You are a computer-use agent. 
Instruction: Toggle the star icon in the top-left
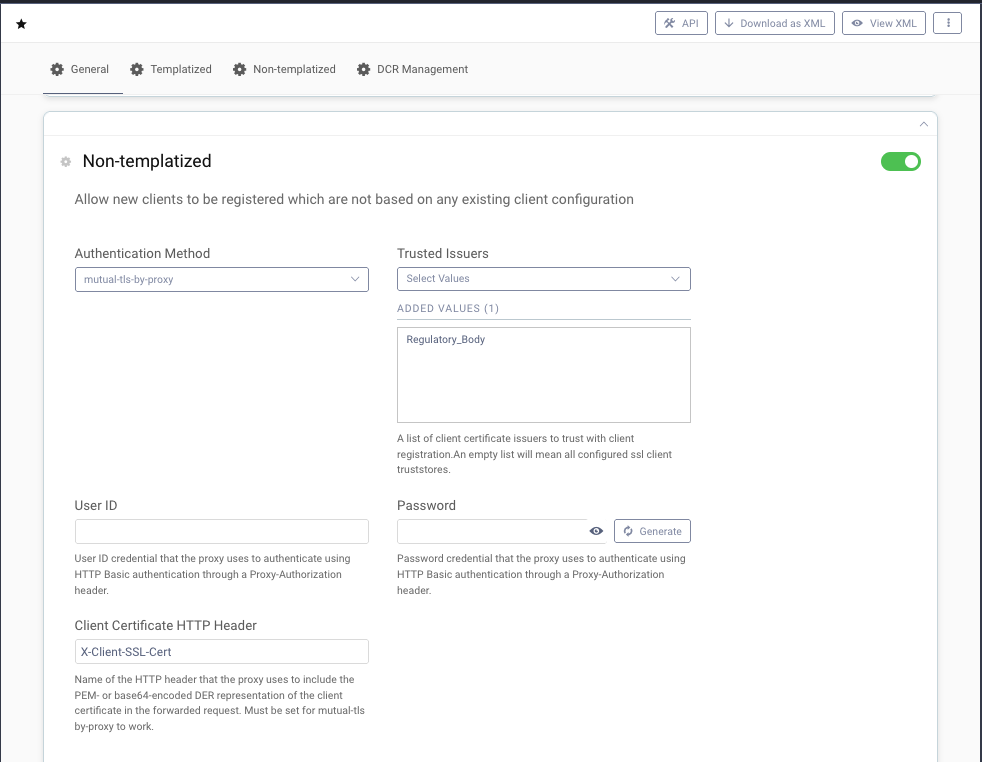pyautogui.click(x=21, y=23)
